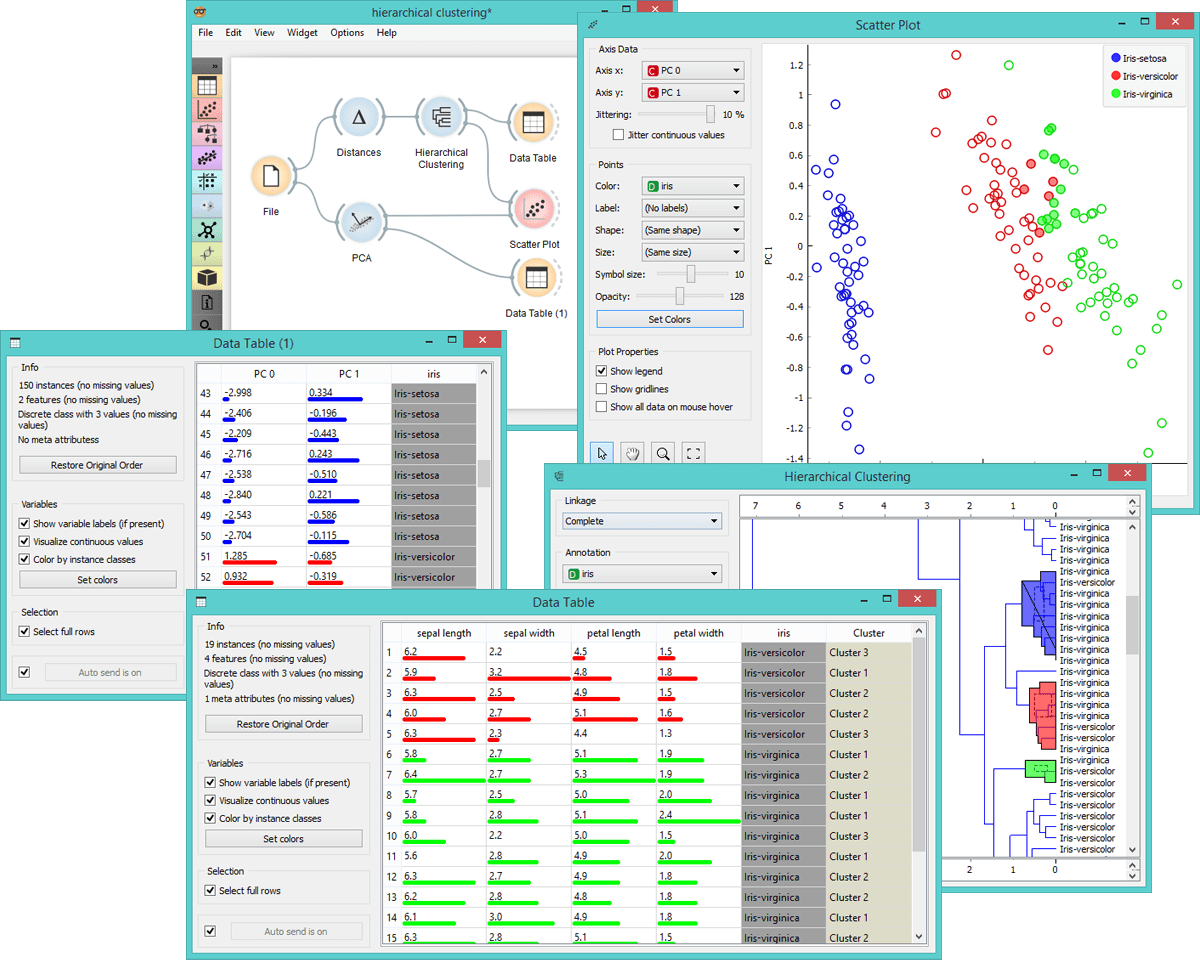Open the View menu
The height and width of the screenshot is (960, 1200).
click(x=264, y=33)
